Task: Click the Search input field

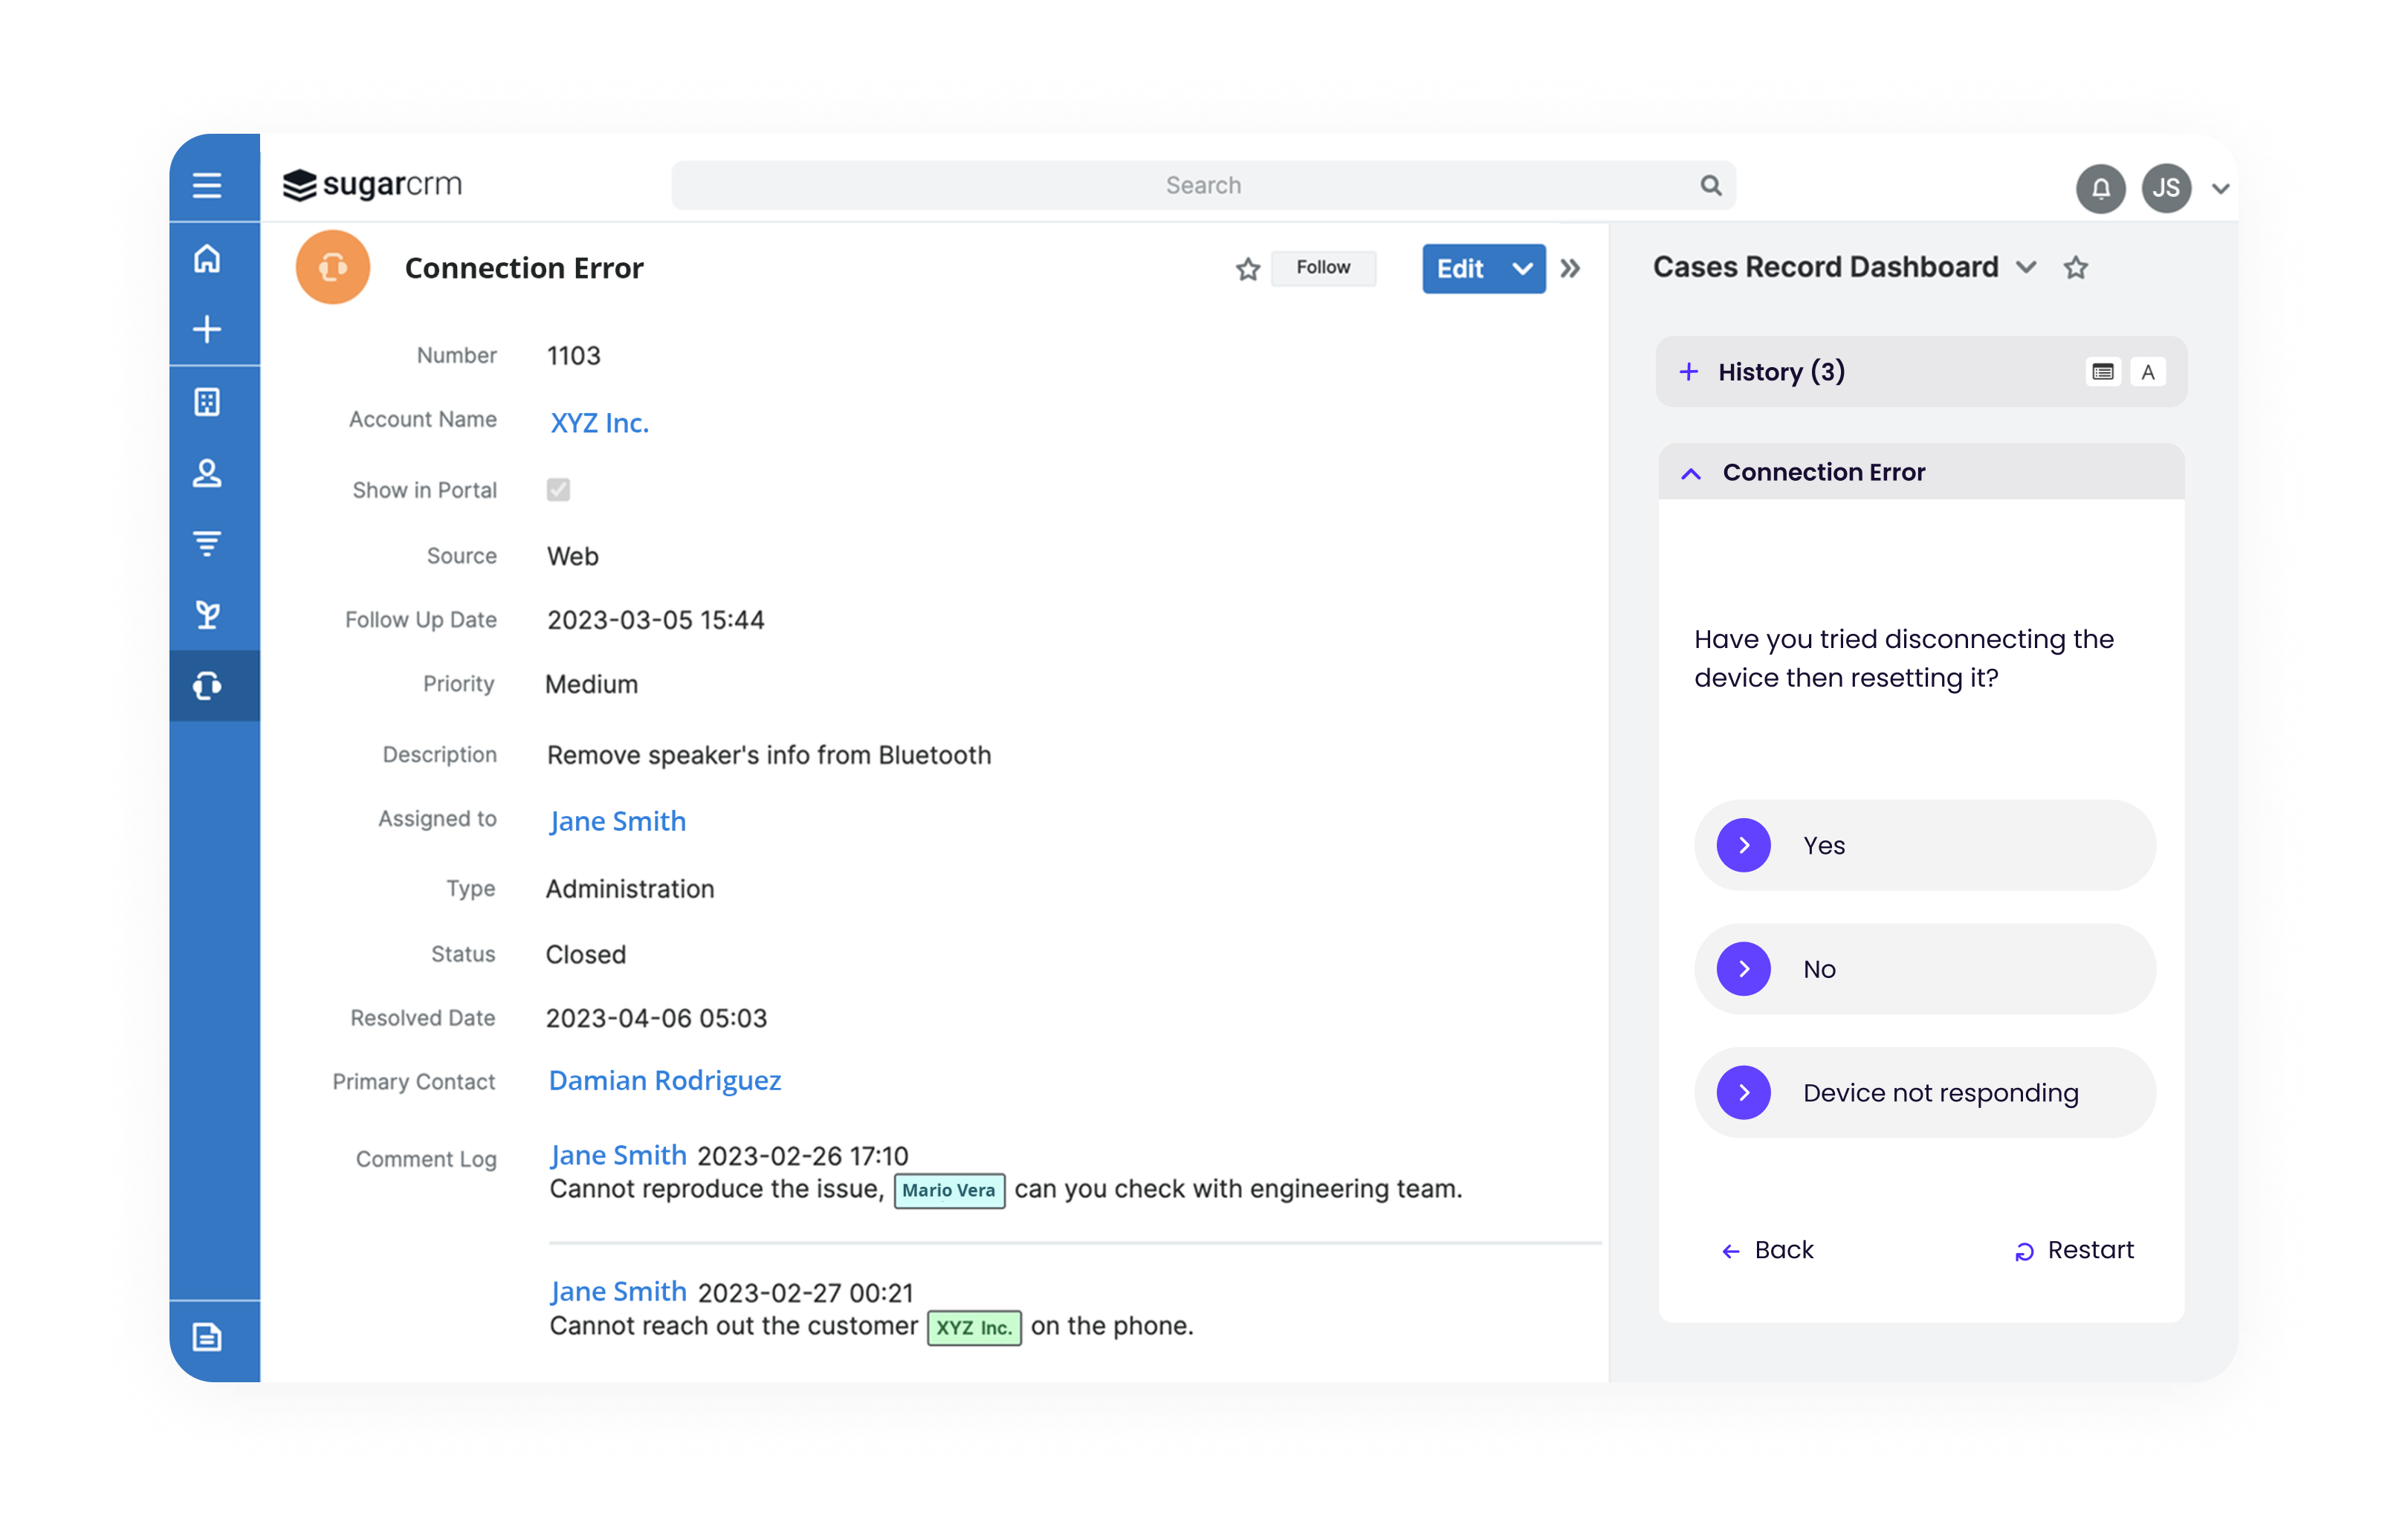Action: tap(1203, 184)
